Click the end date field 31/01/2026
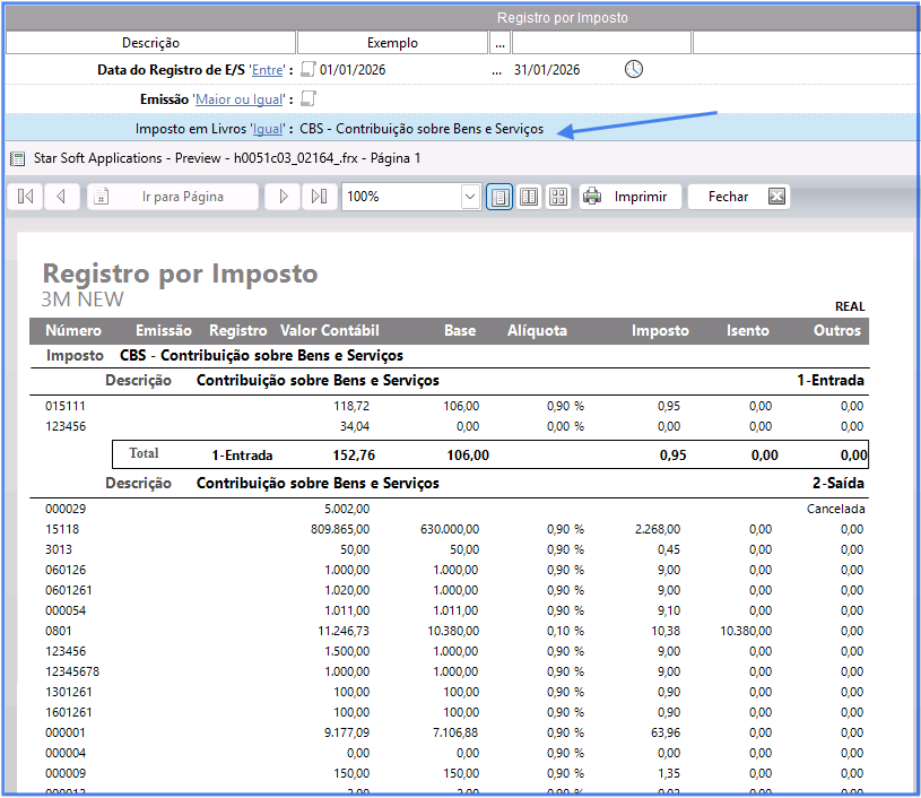The height and width of the screenshot is (798, 921). tap(547, 70)
